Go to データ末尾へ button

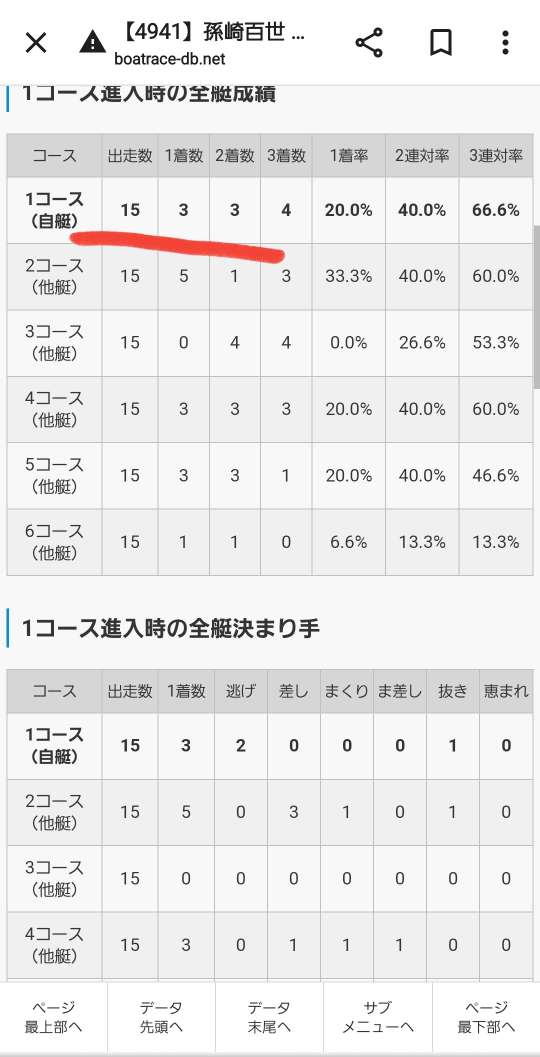click(270, 1017)
